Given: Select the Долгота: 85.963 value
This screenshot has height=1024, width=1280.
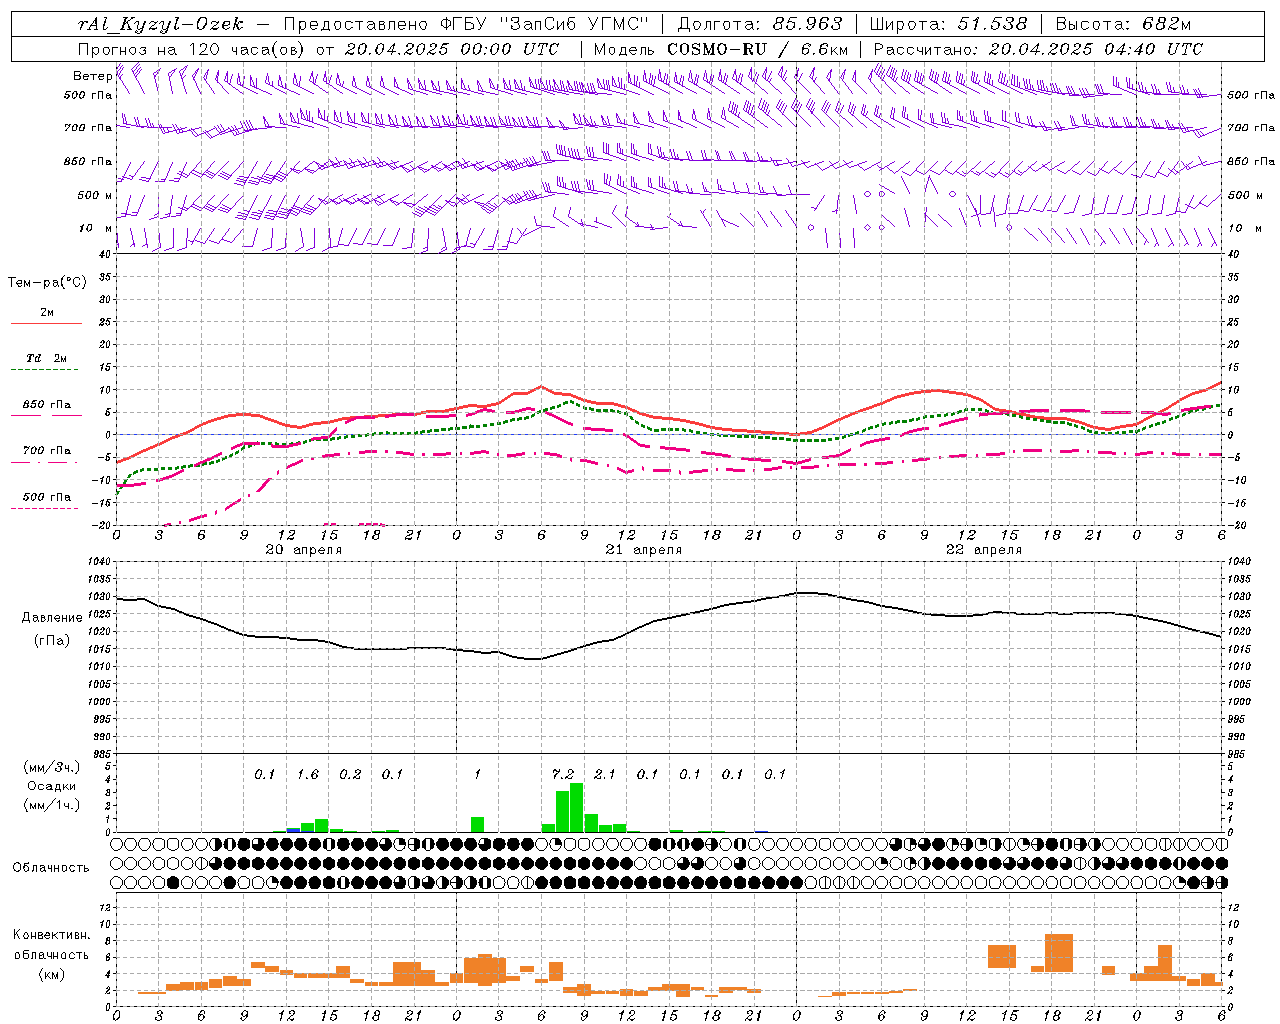Looking at the screenshot, I should pyautogui.click(x=760, y=24).
